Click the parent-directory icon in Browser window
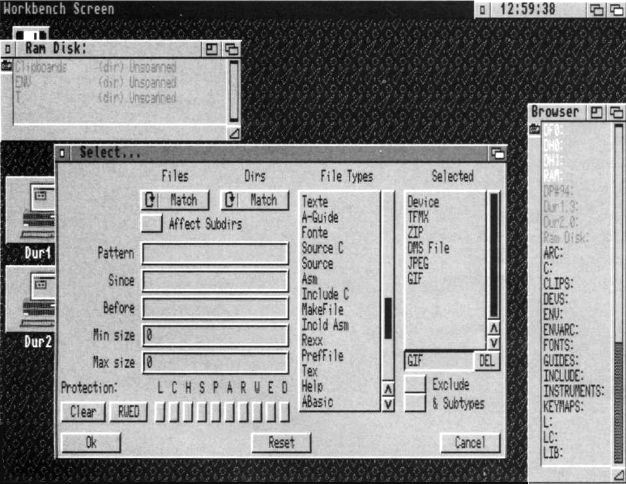Screen dimensions: 626x484 (x=534, y=129)
